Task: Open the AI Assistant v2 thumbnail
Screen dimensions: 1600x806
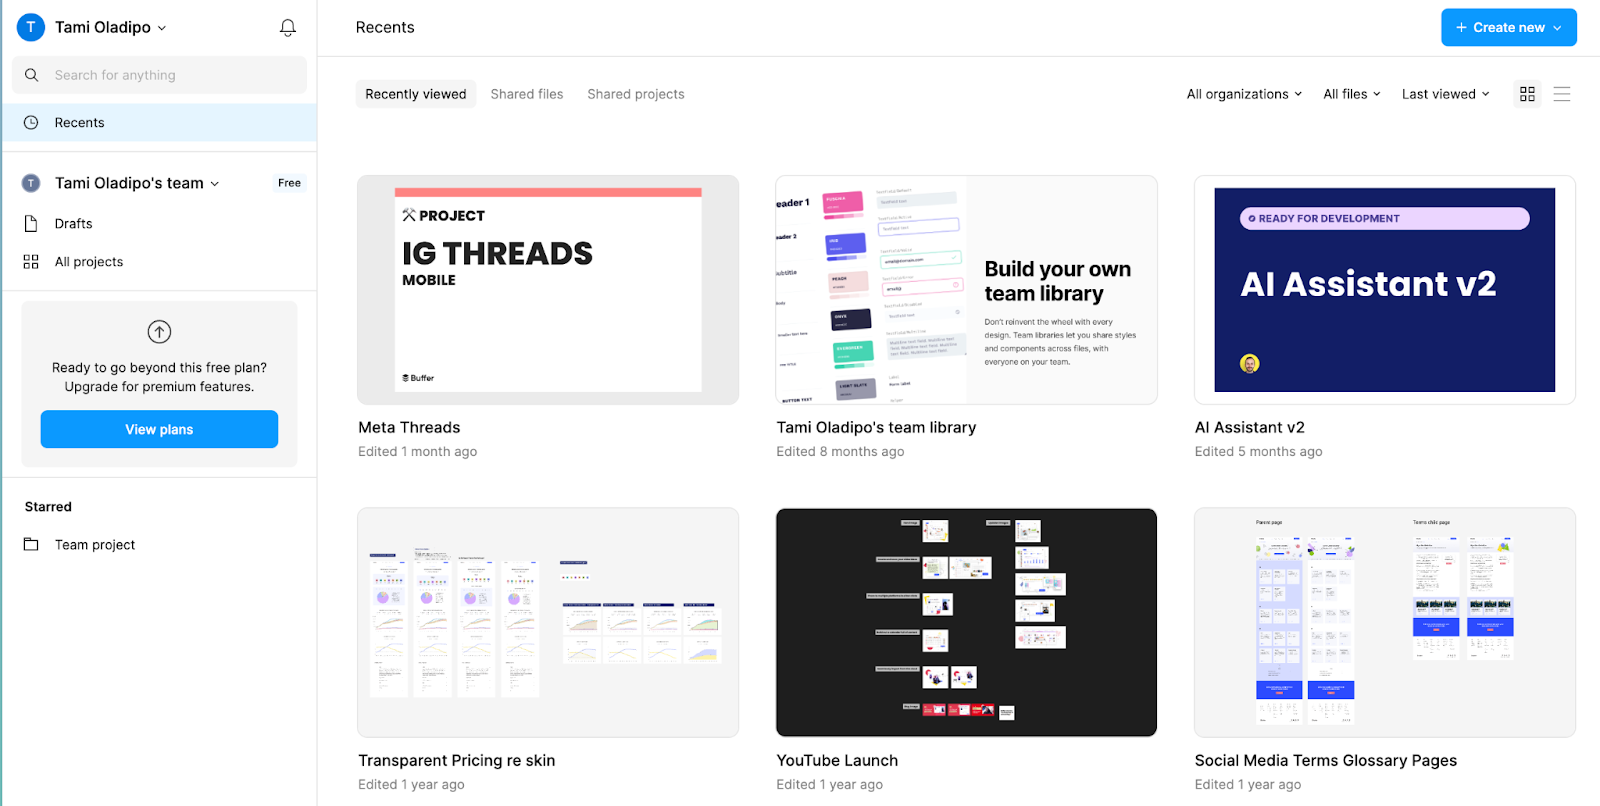Action: (x=1385, y=290)
